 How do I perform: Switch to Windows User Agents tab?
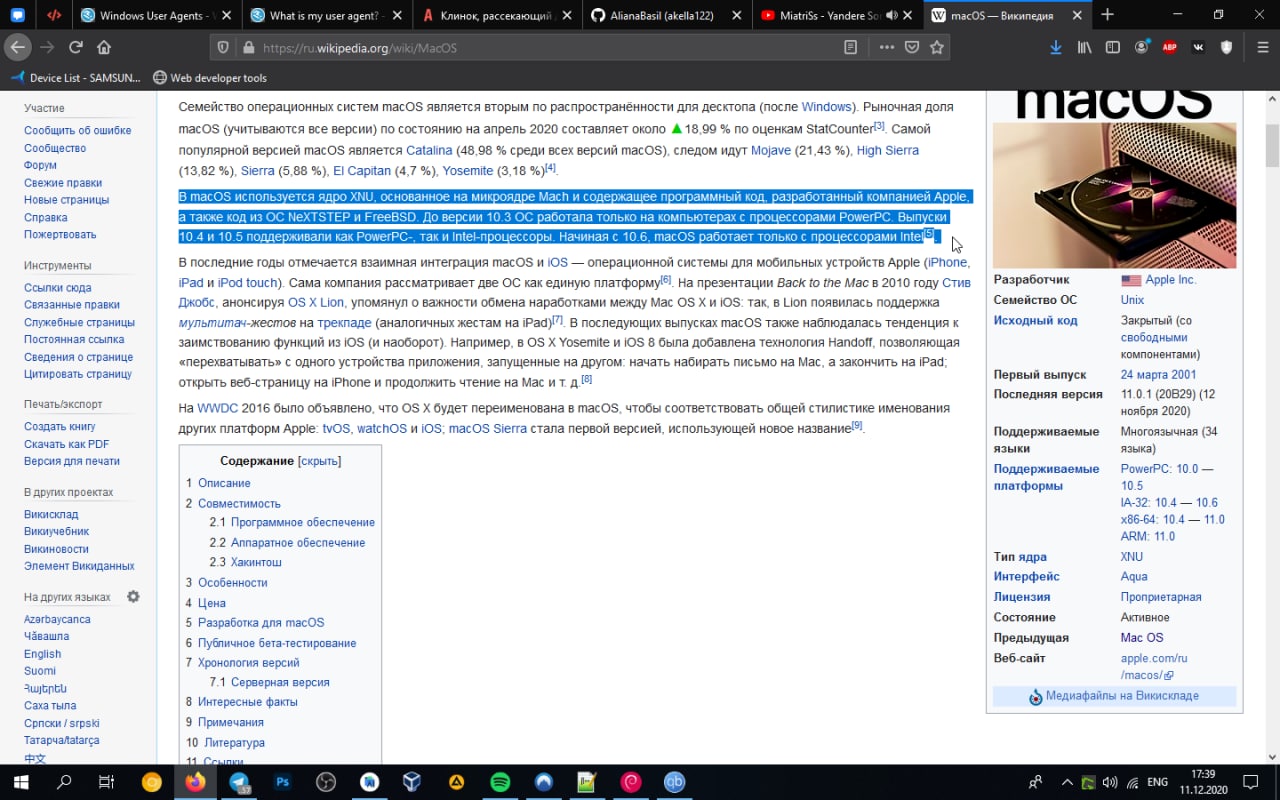(156, 15)
